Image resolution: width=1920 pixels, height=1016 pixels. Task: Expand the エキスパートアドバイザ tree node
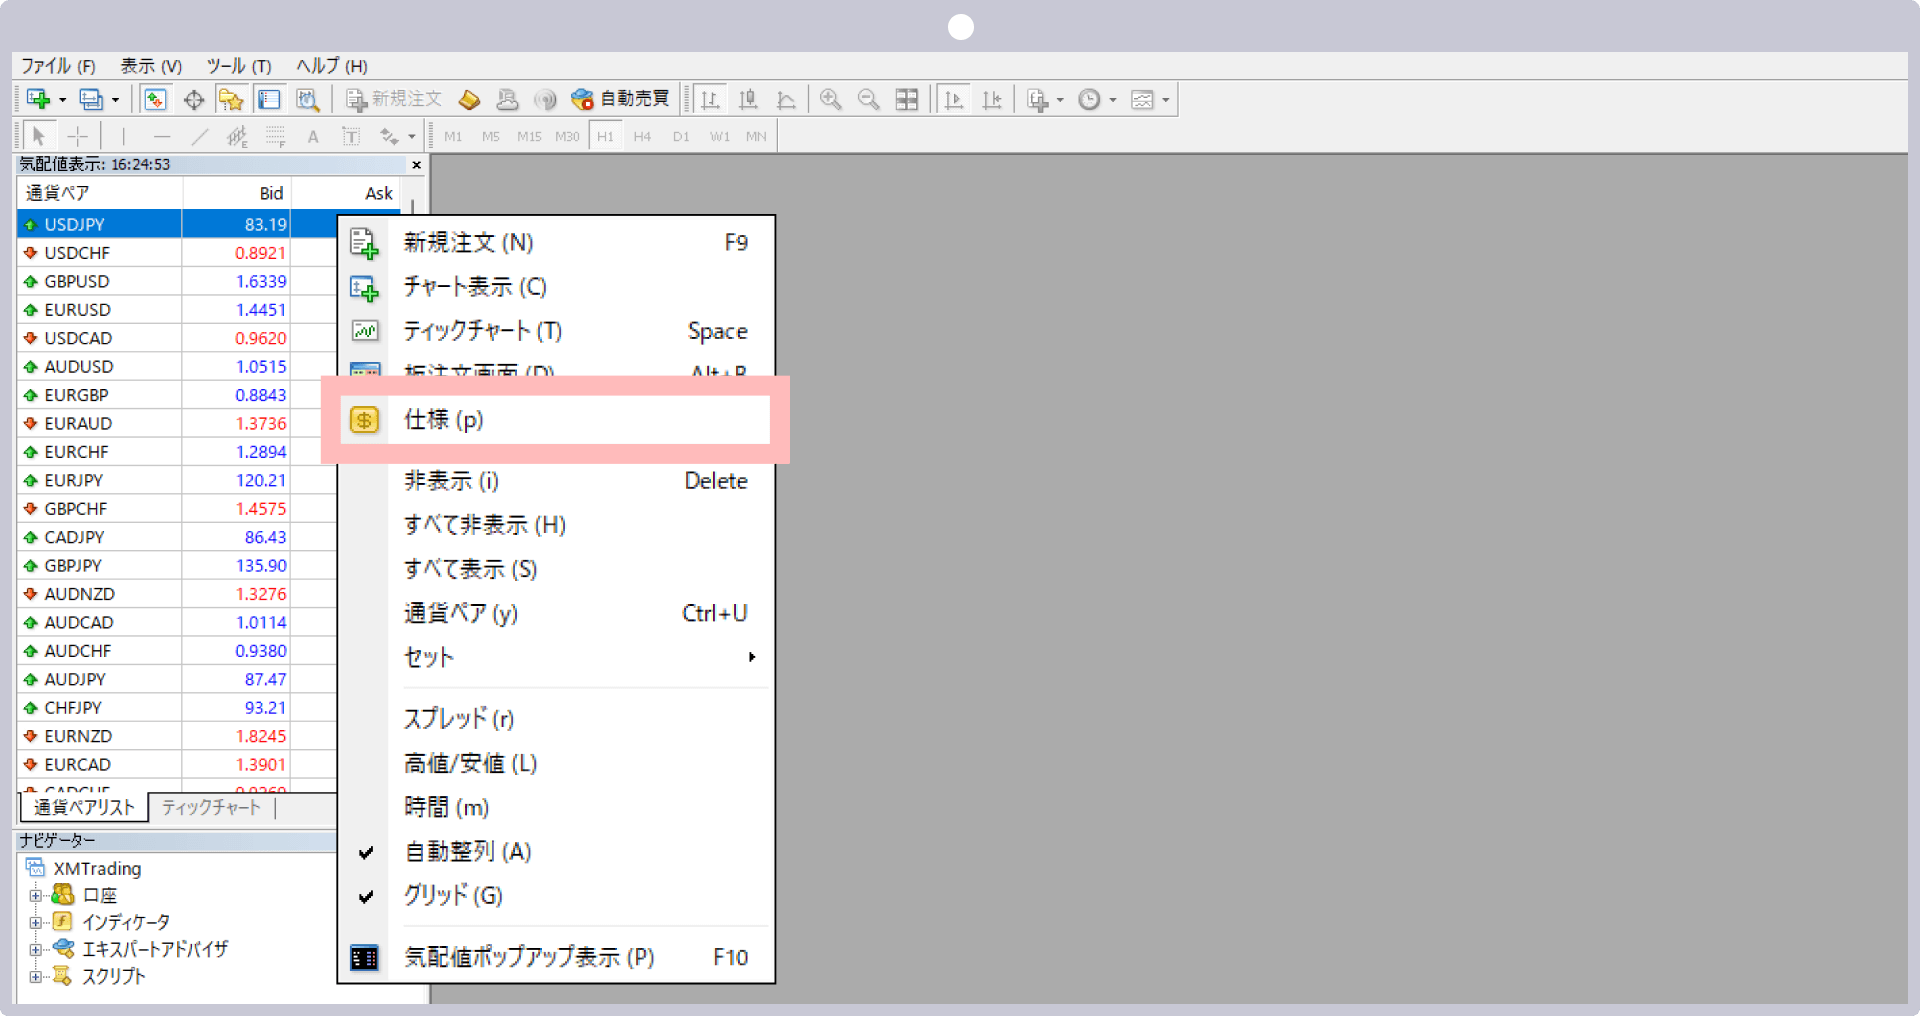pos(35,949)
